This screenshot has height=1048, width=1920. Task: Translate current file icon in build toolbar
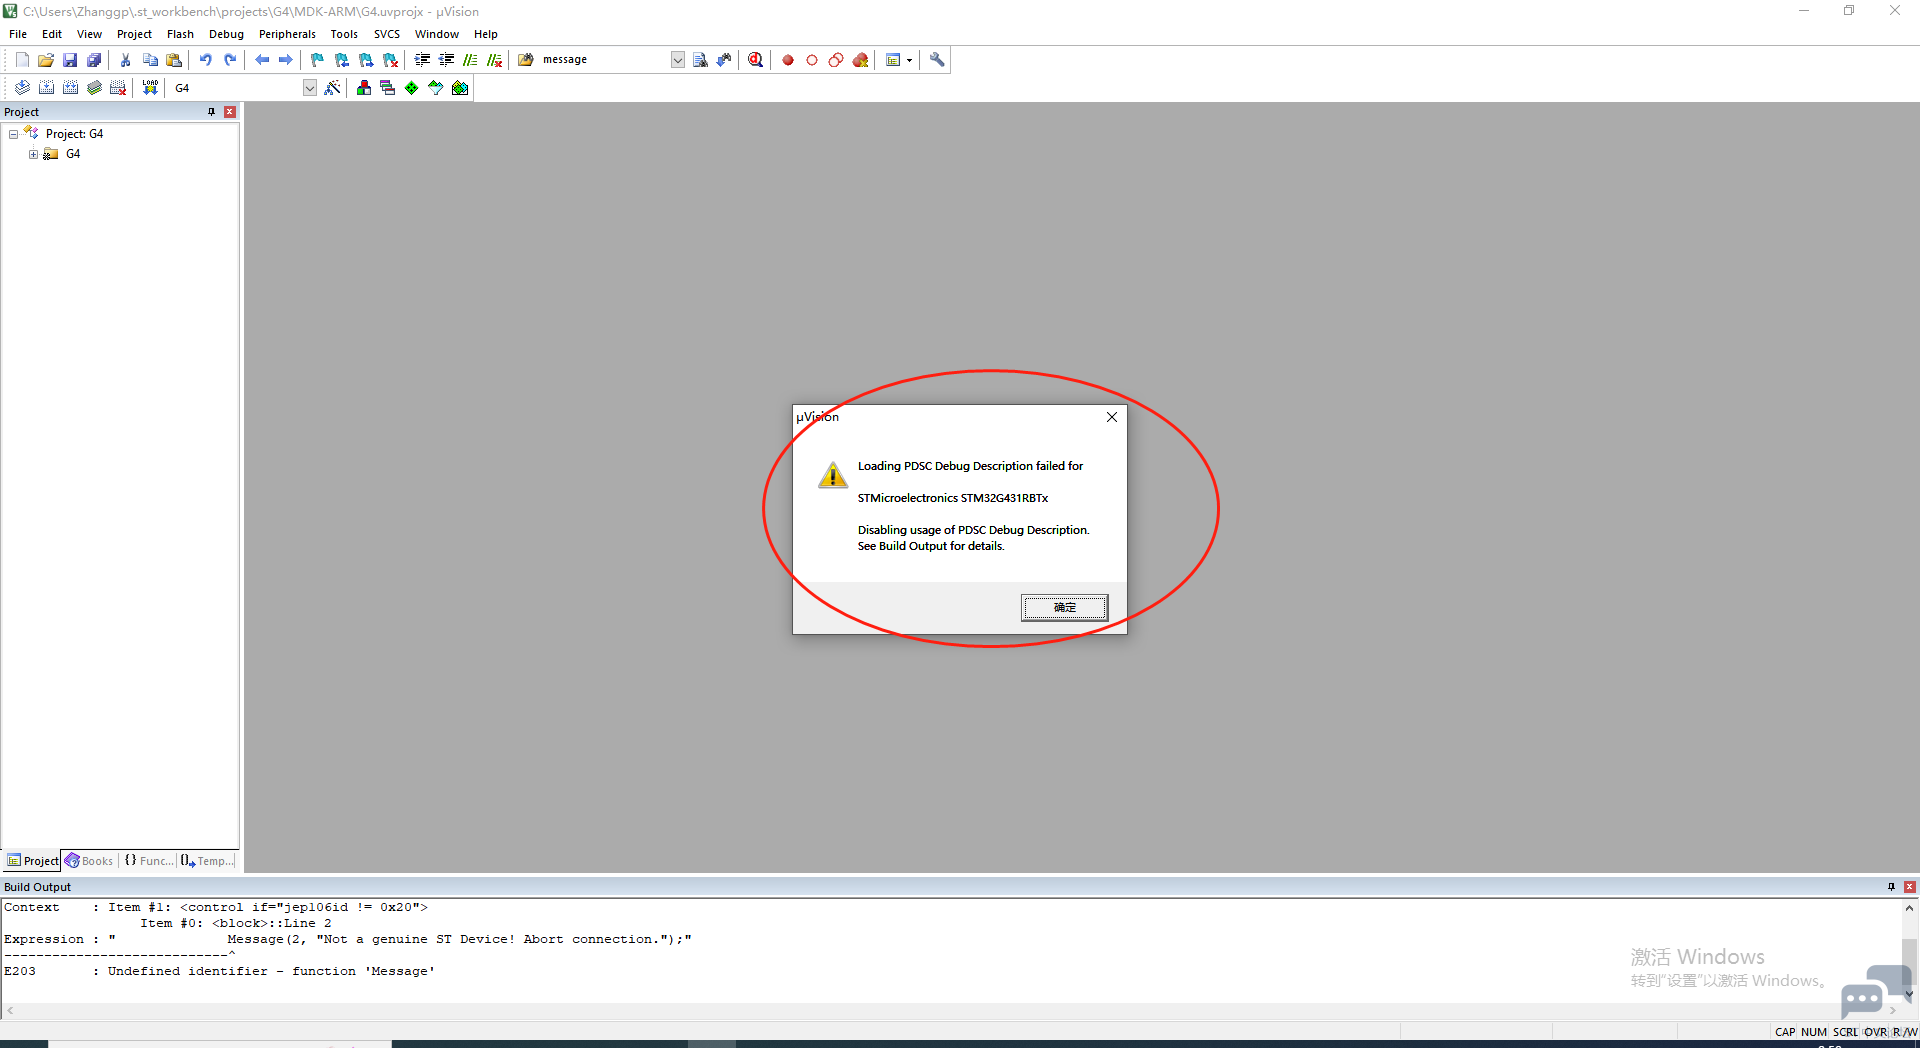(22, 88)
